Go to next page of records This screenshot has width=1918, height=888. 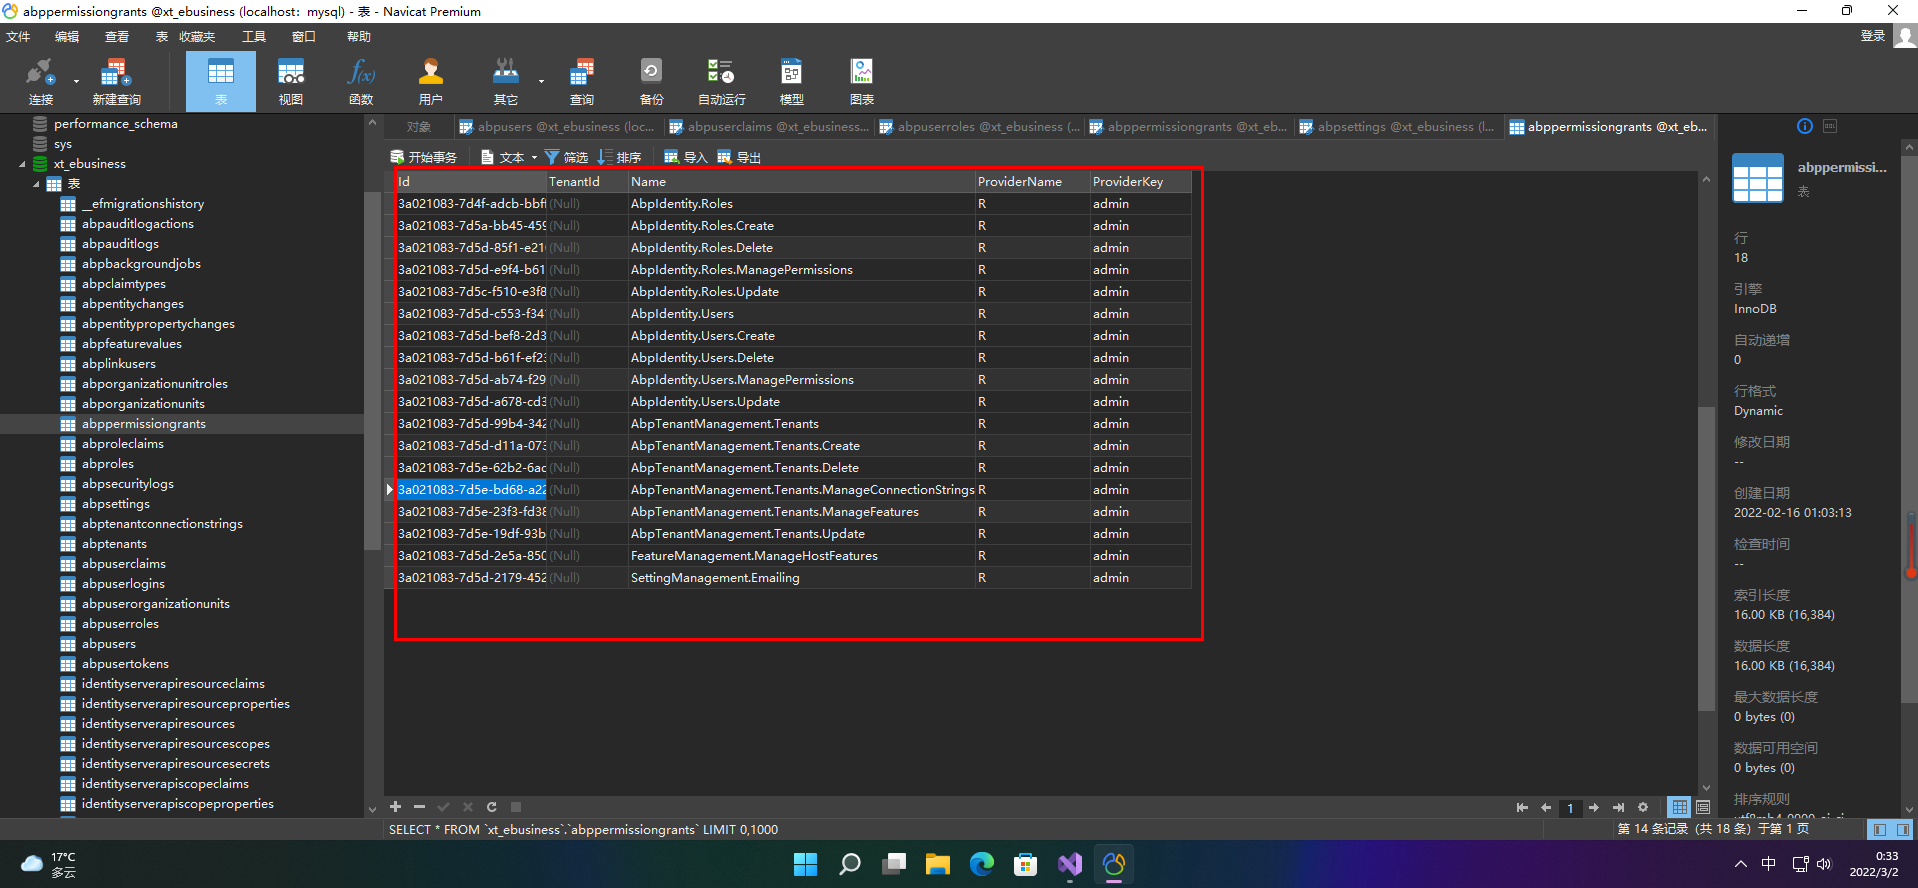(1594, 807)
